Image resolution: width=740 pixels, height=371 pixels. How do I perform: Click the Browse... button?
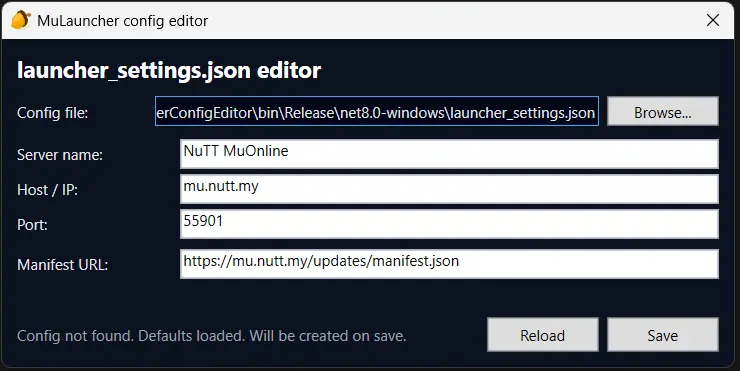pos(663,111)
